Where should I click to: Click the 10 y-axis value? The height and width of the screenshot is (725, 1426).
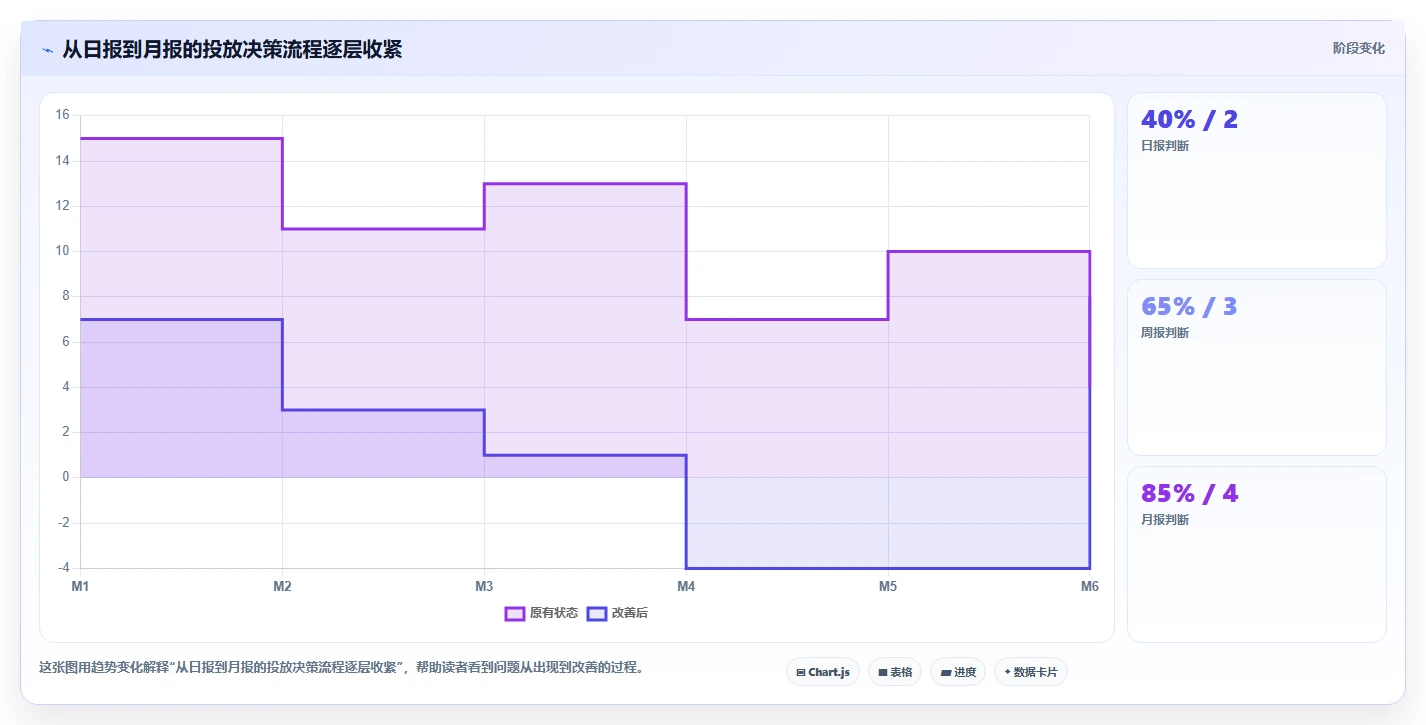tap(62, 251)
